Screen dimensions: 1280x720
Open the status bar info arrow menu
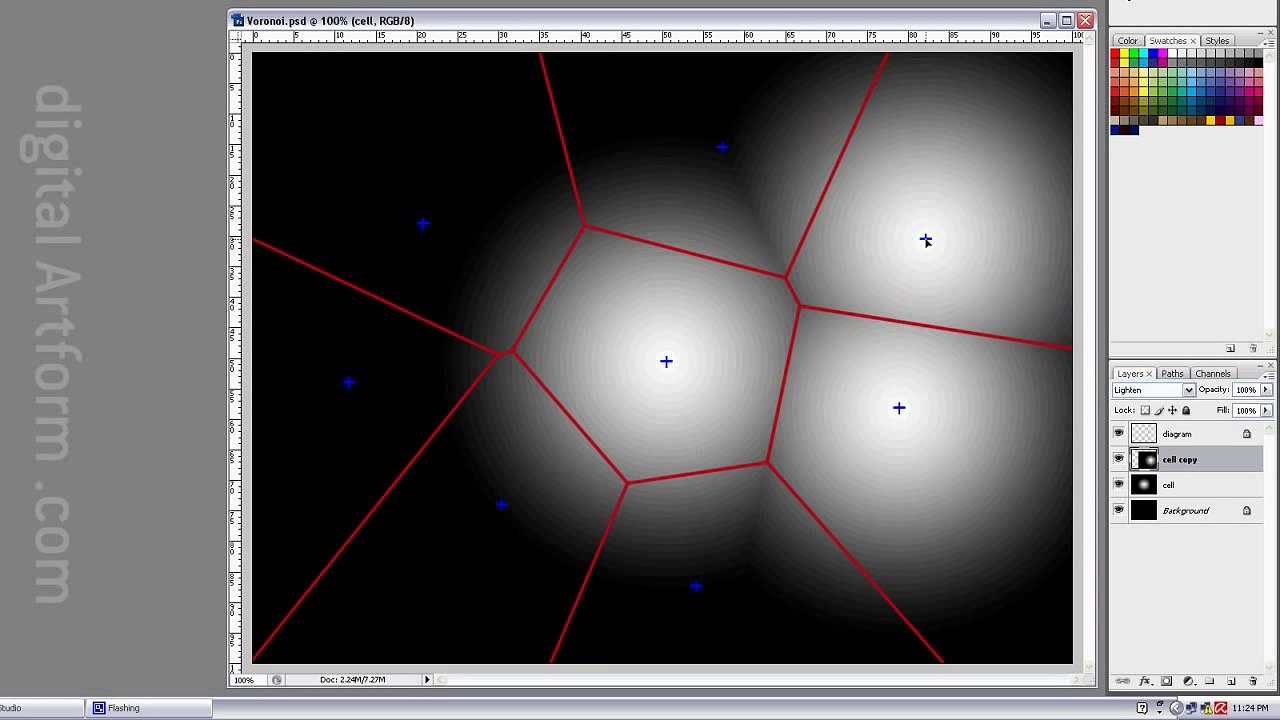pos(427,680)
